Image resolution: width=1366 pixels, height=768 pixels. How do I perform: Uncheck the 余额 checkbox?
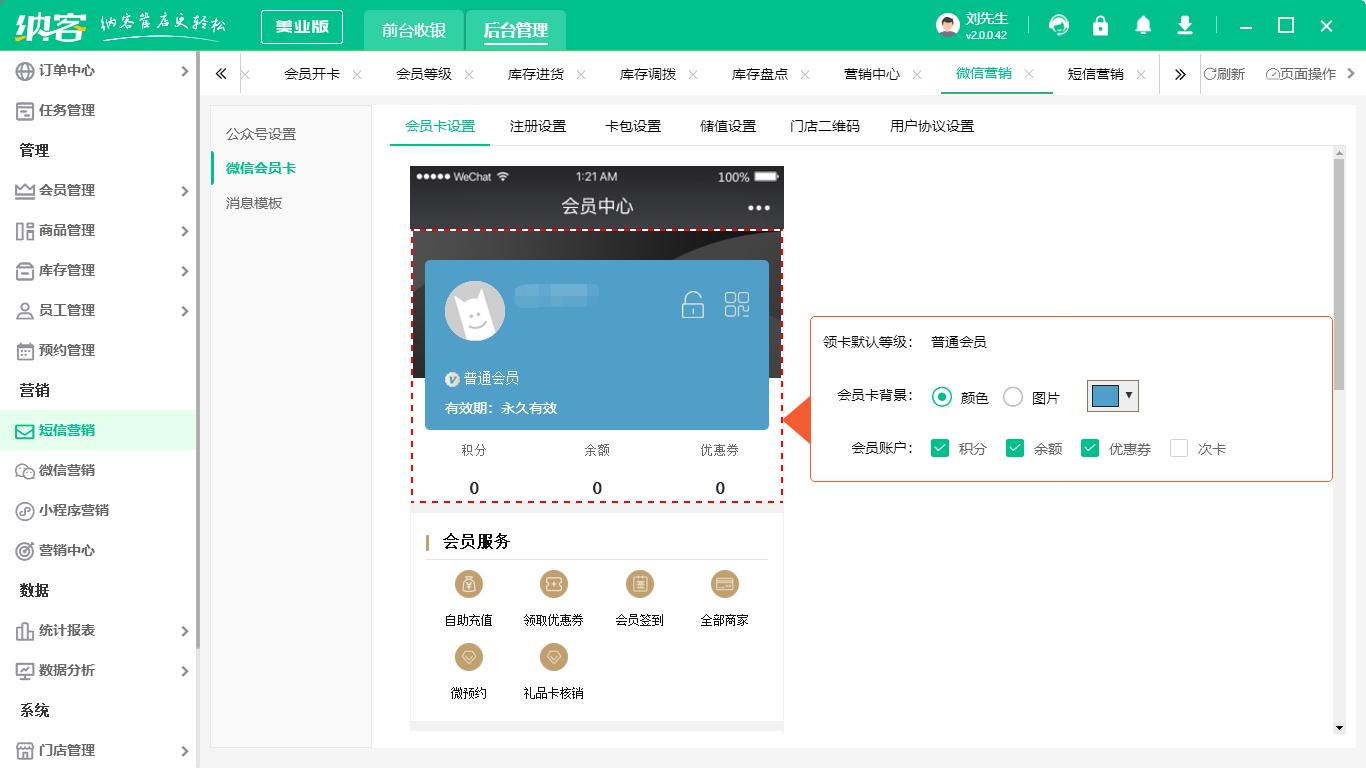pyautogui.click(x=1015, y=448)
